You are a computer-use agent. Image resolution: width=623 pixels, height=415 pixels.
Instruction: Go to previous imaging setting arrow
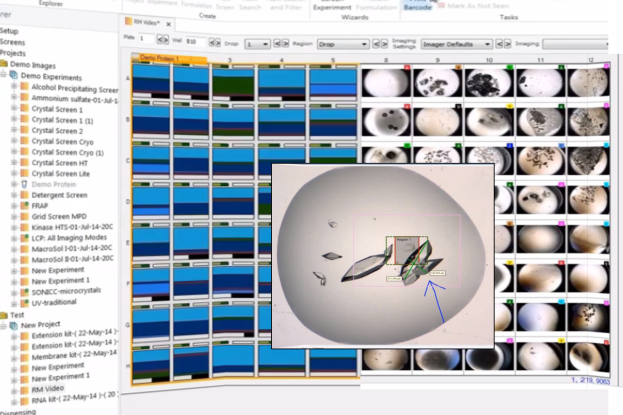[499, 44]
